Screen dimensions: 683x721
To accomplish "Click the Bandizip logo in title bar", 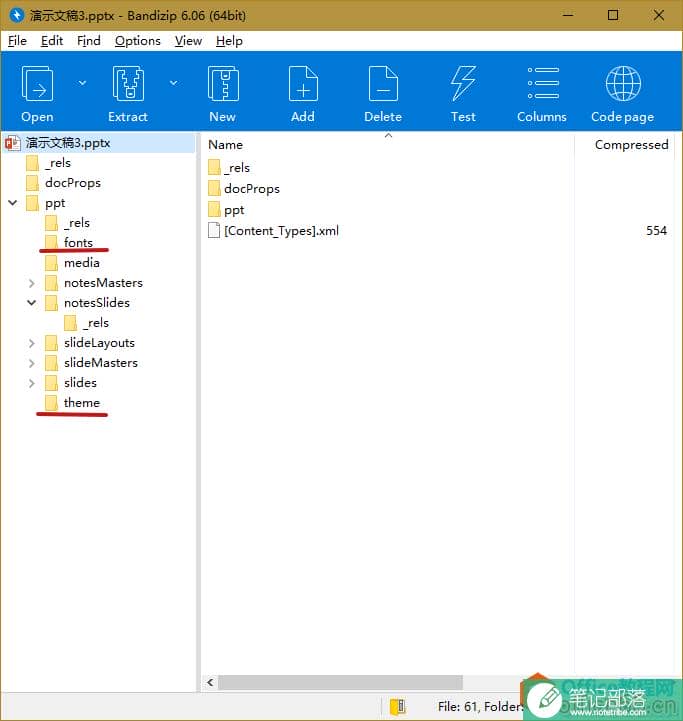I will click(17, 15).
